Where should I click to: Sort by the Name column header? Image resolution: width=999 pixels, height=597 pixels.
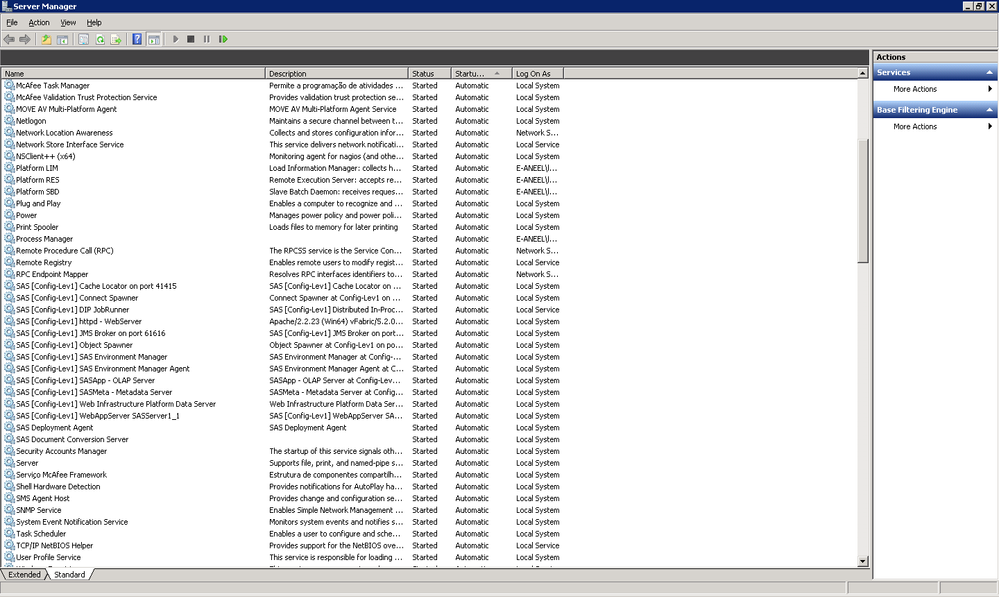tap(133, 74)
